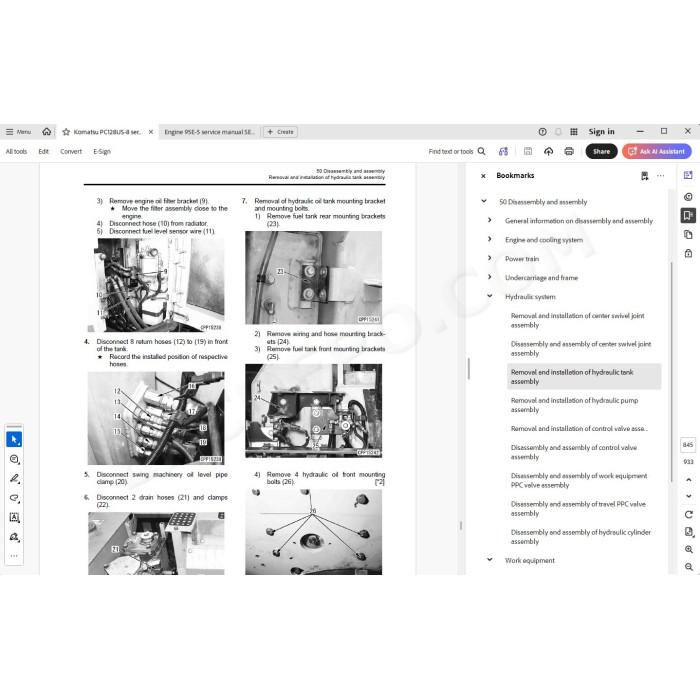
Task: Star the Komatsu PC128US-8 document tab
Action: click(x=66, y=132)
